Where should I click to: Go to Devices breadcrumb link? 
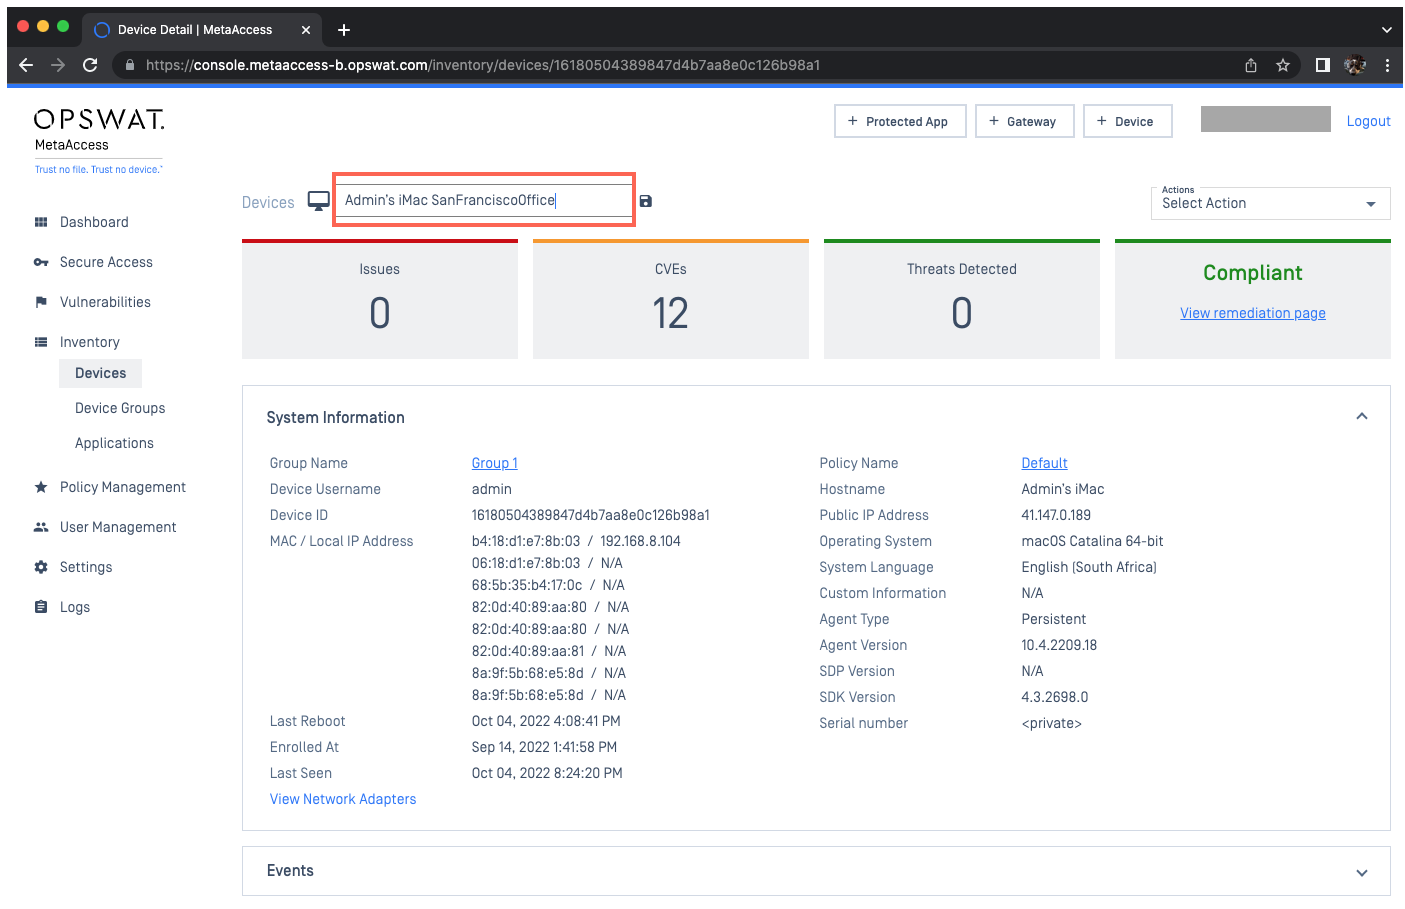pyautogui.click(x=268, y=202)
